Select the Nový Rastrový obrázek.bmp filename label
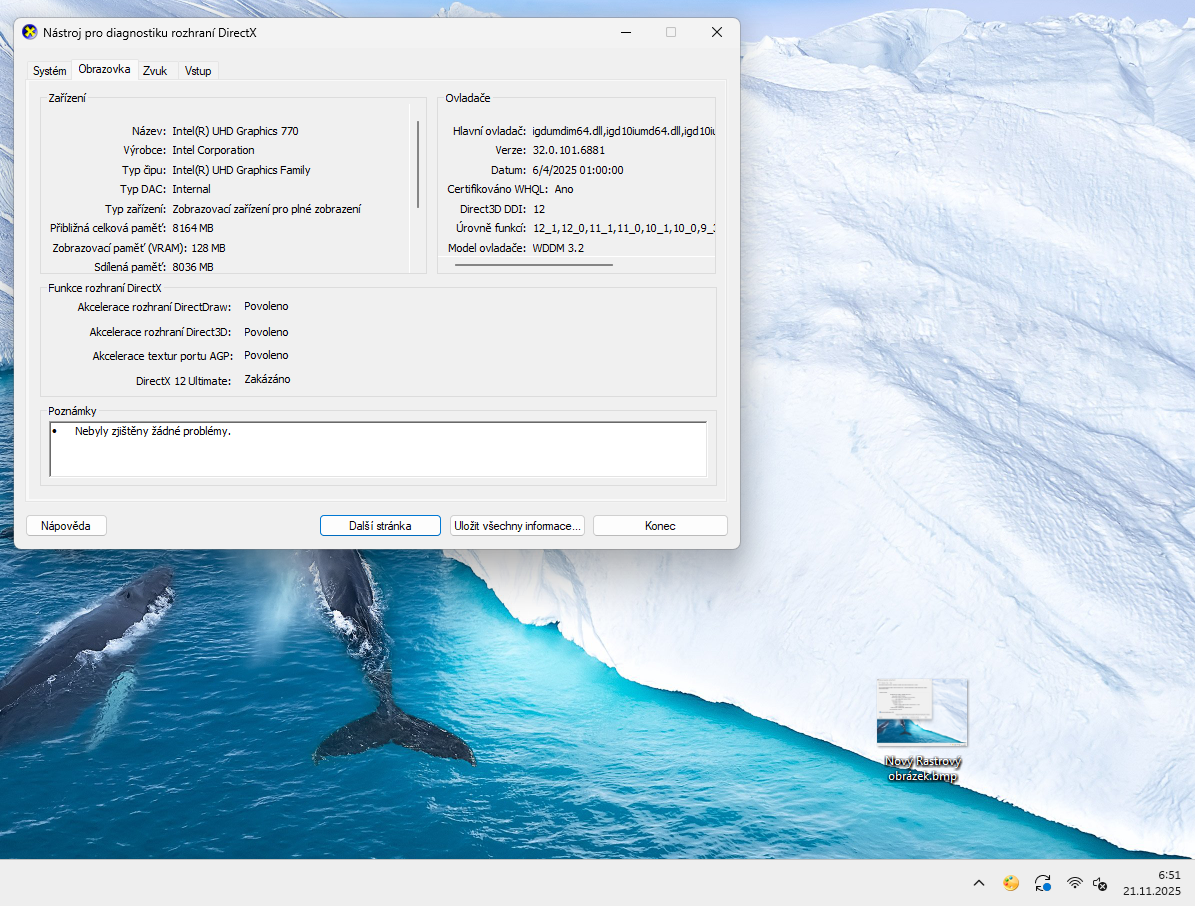The width and height of the screenshot is (1195, 906). pyautogui.click(x=921, y=768)
